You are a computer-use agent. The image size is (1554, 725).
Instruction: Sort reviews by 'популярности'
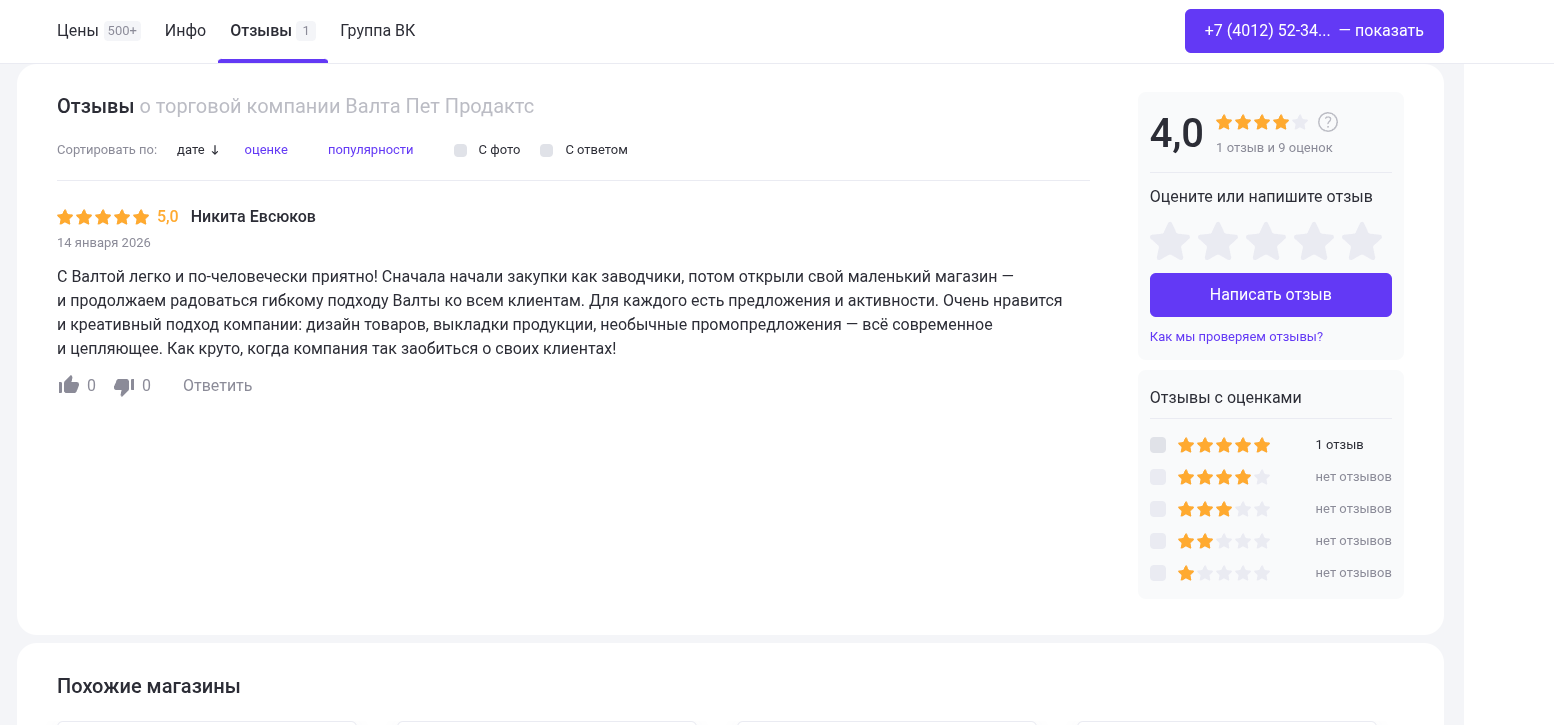tap(371, 150)
